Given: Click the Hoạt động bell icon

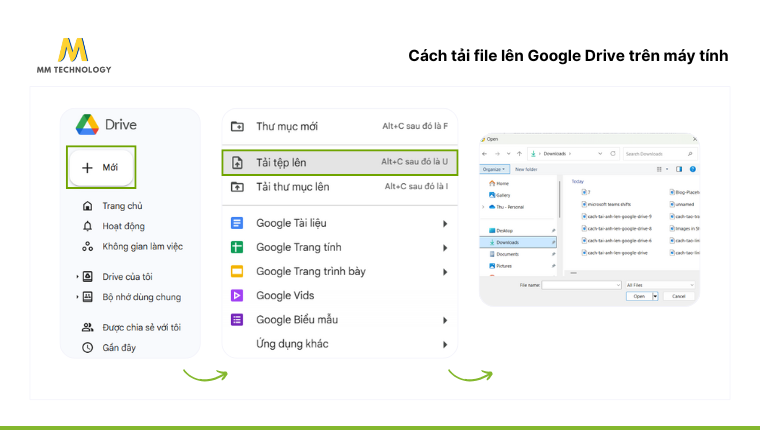Looking at the screenshot, I should [x=87, y=226].
